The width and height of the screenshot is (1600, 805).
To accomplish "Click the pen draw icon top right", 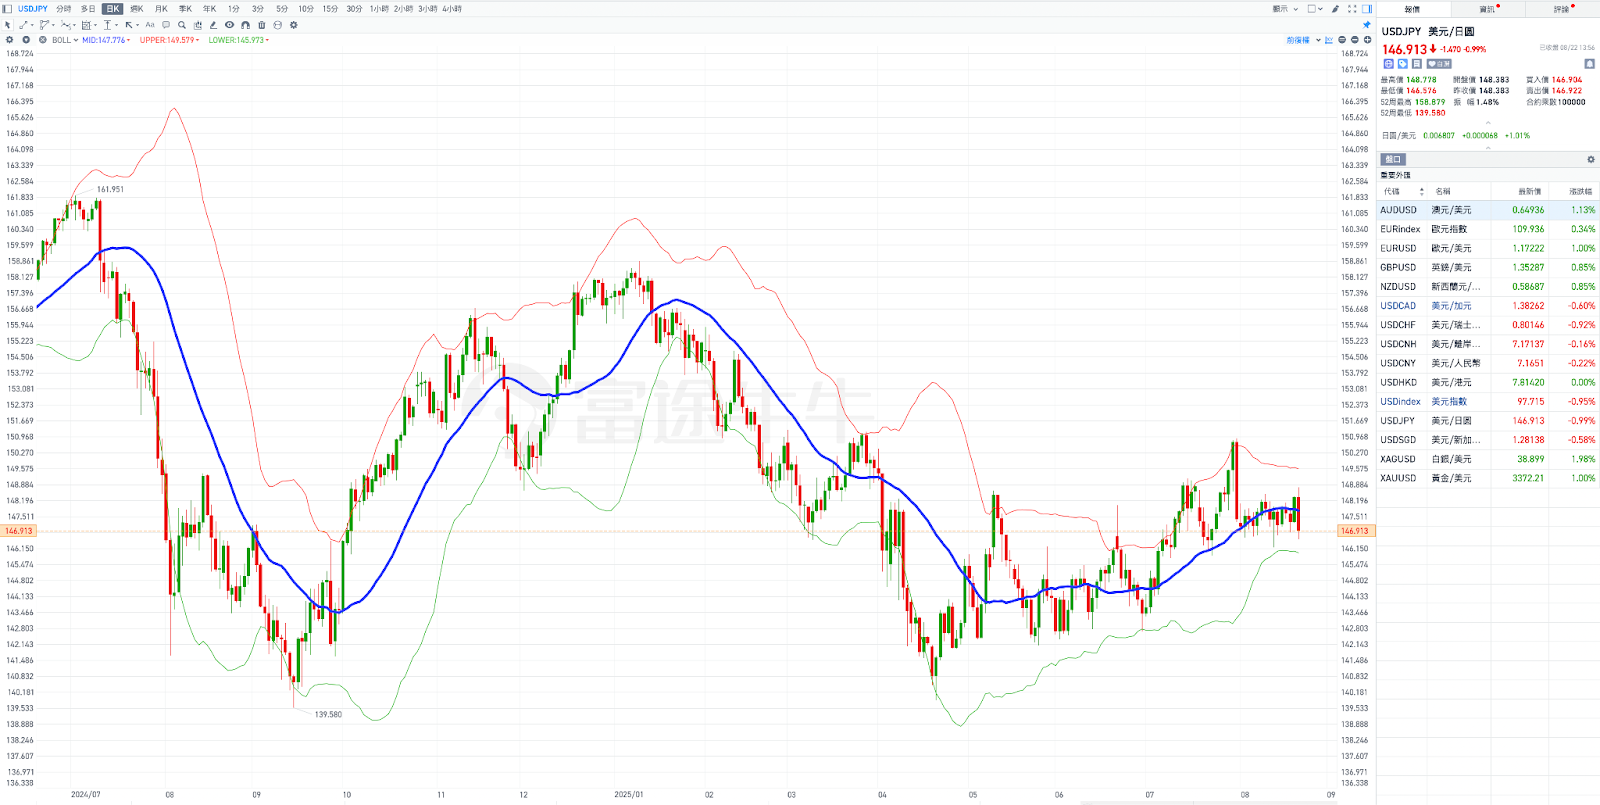I will coord(1335,9).
